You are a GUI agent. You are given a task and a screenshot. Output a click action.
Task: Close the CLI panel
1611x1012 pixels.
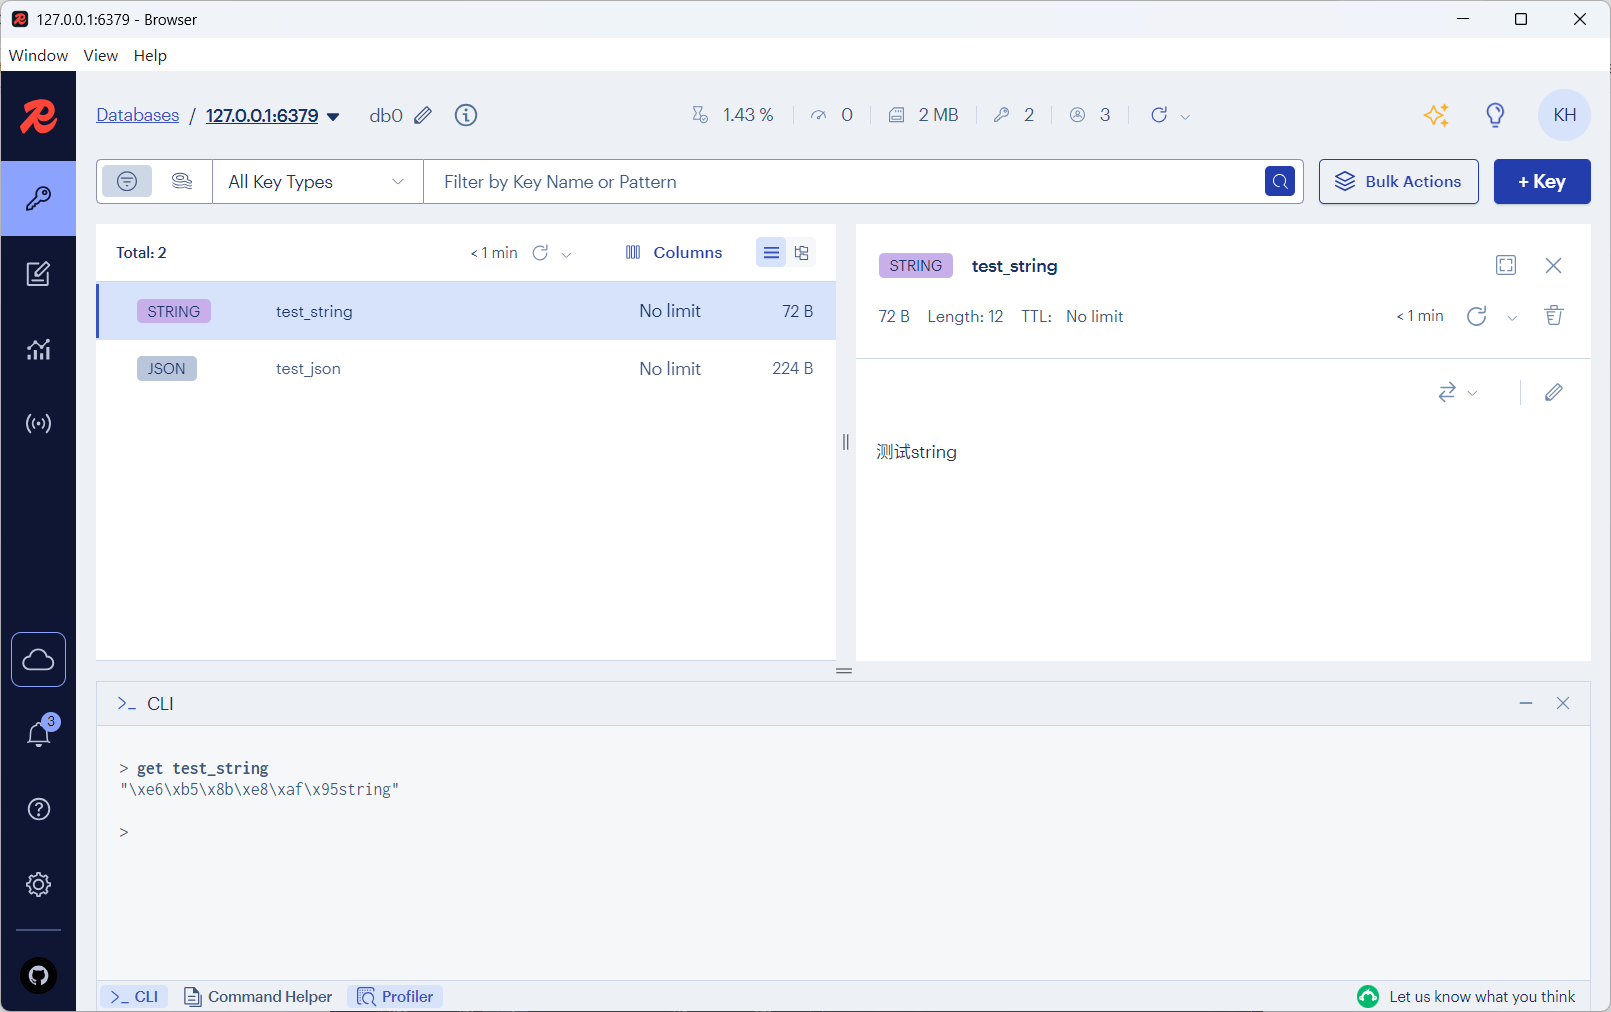1563,703
